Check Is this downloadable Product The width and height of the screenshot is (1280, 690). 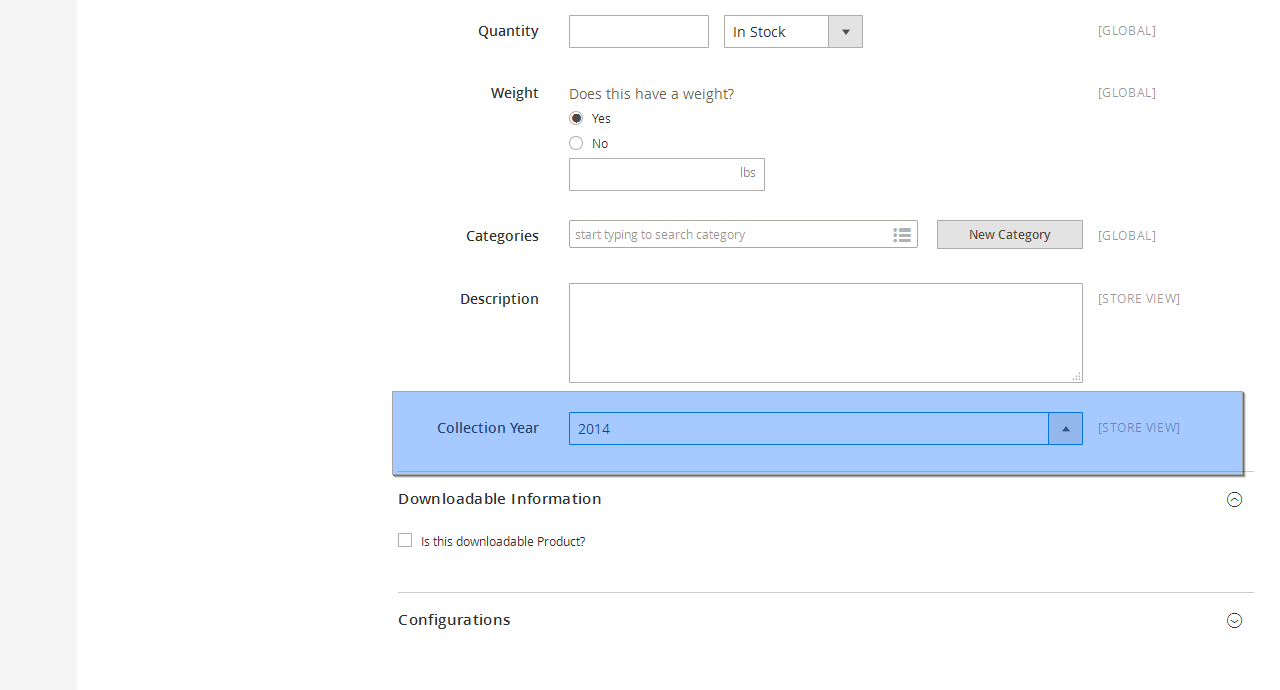pyautogui.click(x=405, y=540)
